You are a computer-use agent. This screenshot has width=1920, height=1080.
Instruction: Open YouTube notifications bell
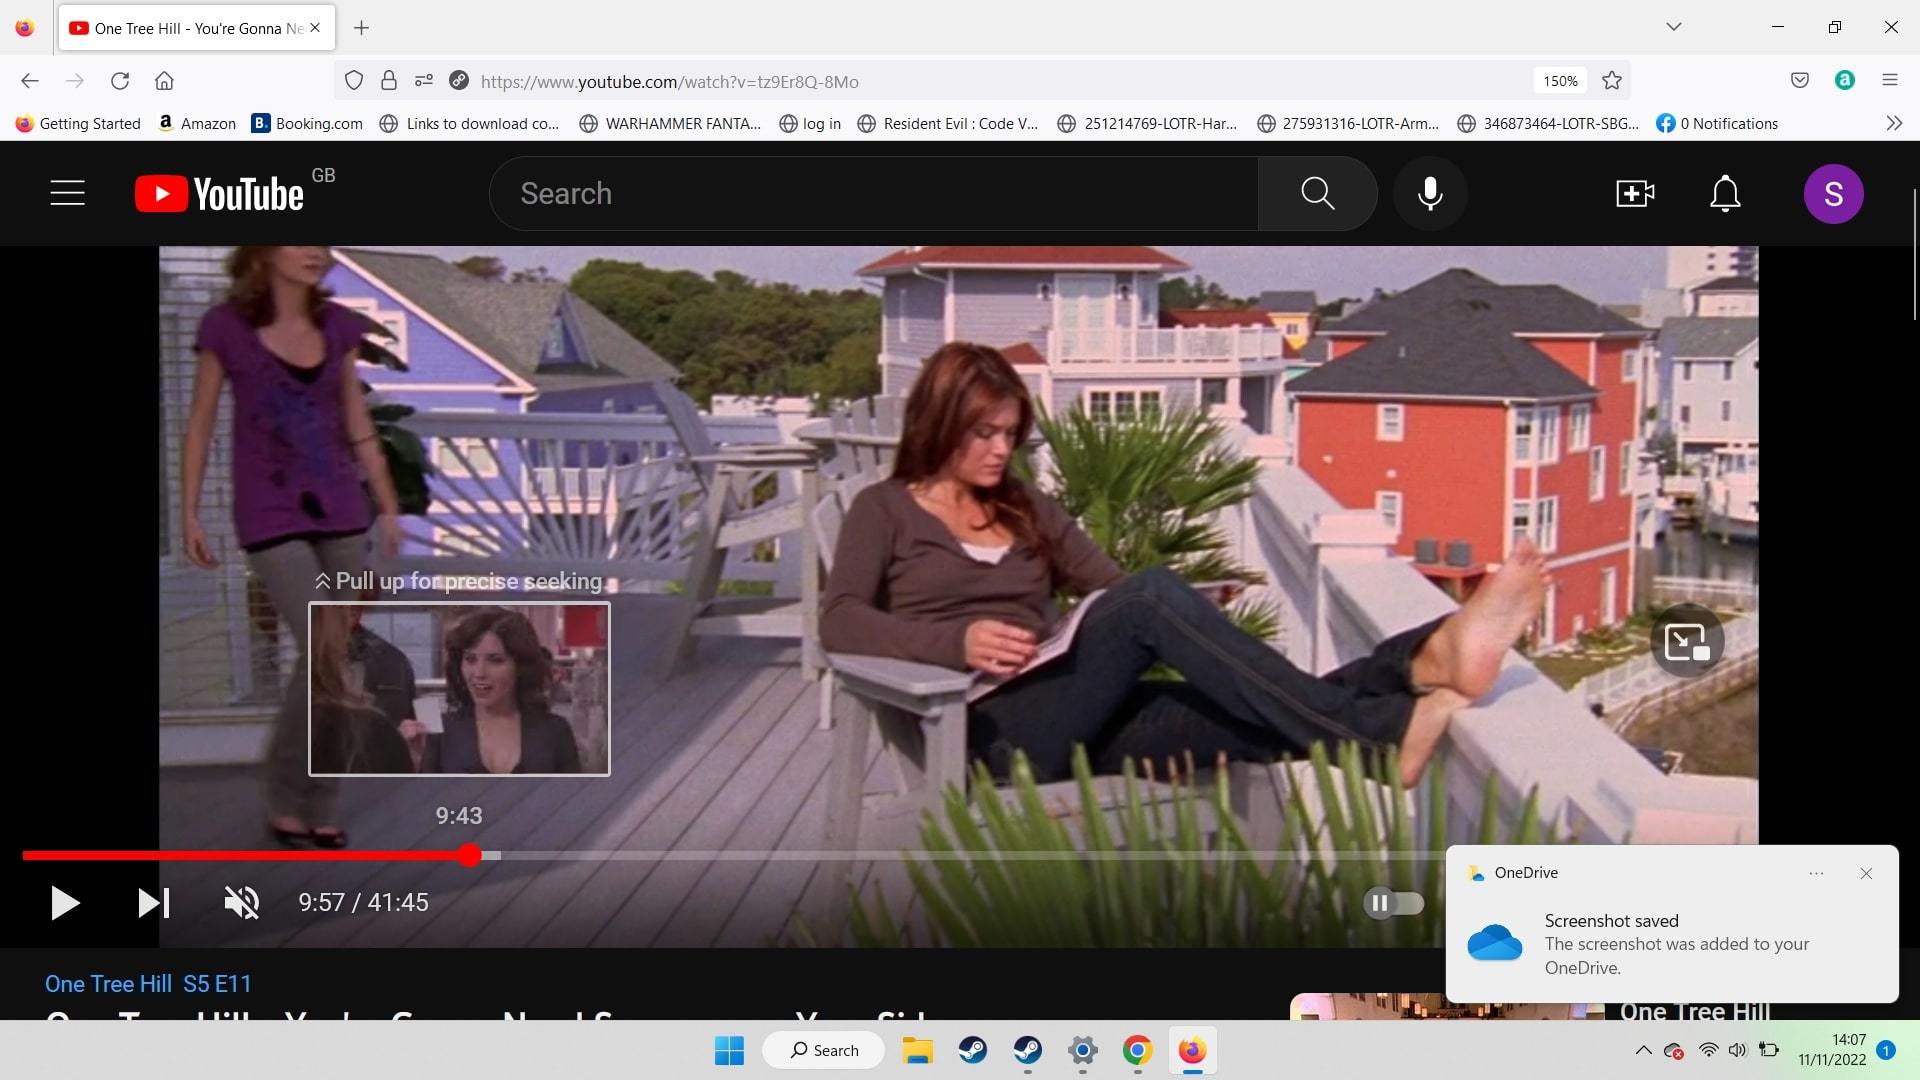(1725, 193)
